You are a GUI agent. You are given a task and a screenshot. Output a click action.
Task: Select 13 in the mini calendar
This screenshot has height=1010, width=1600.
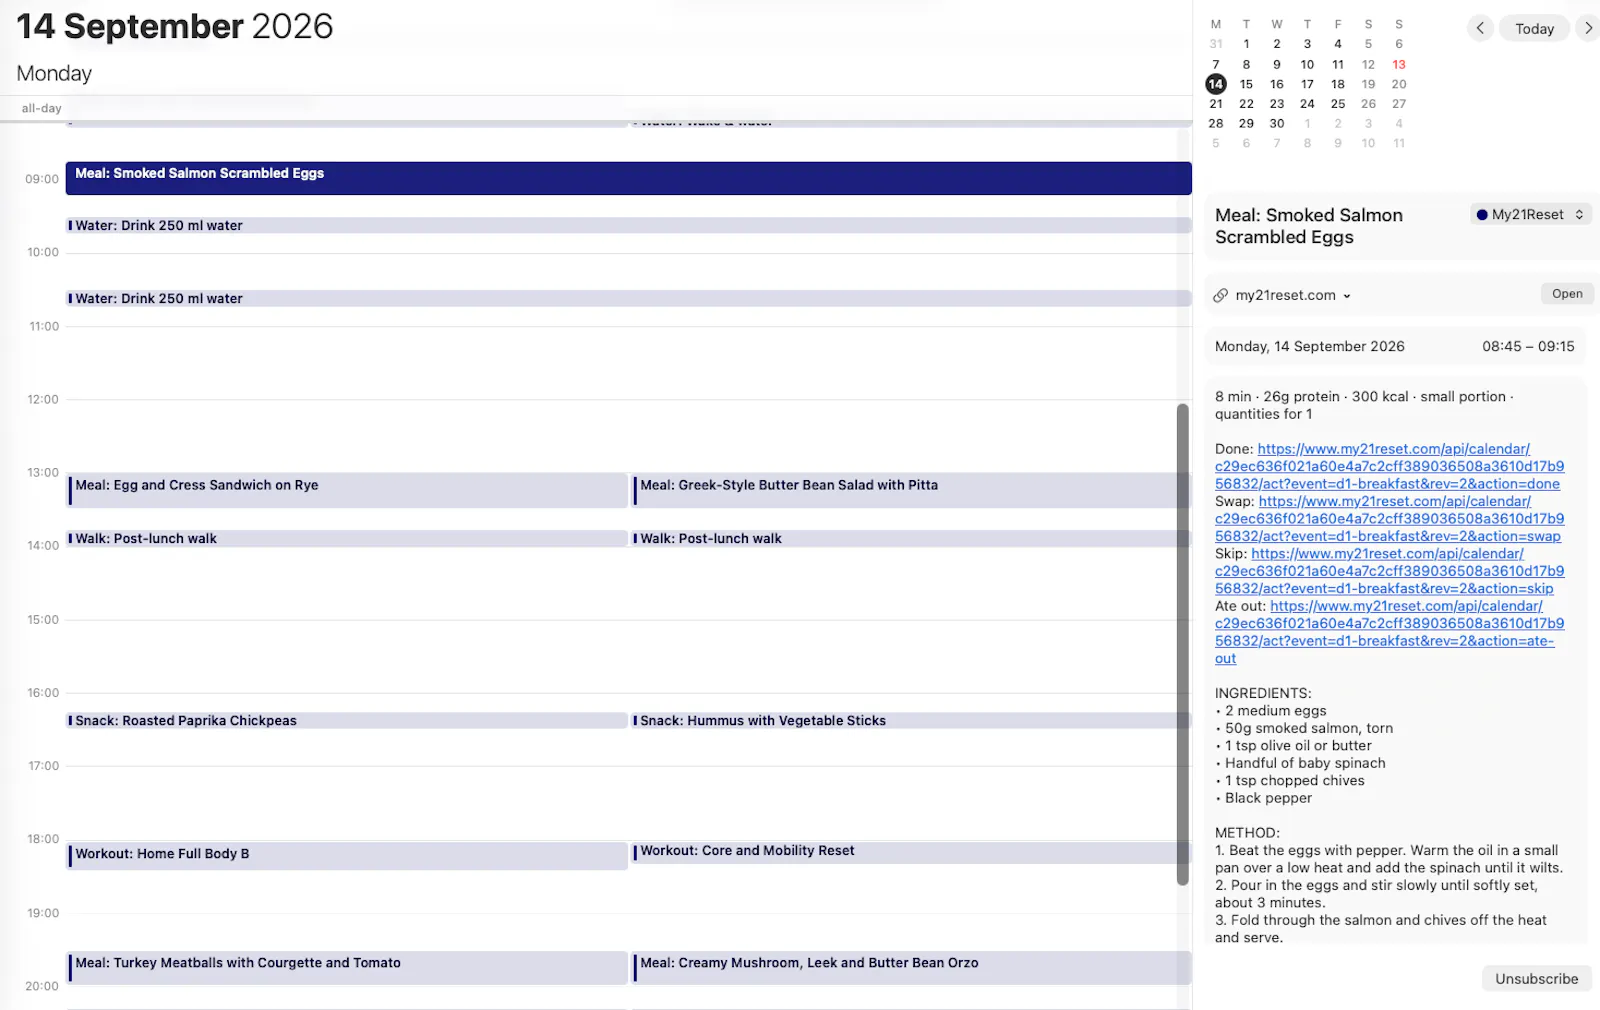click(x=1399, y=64)
